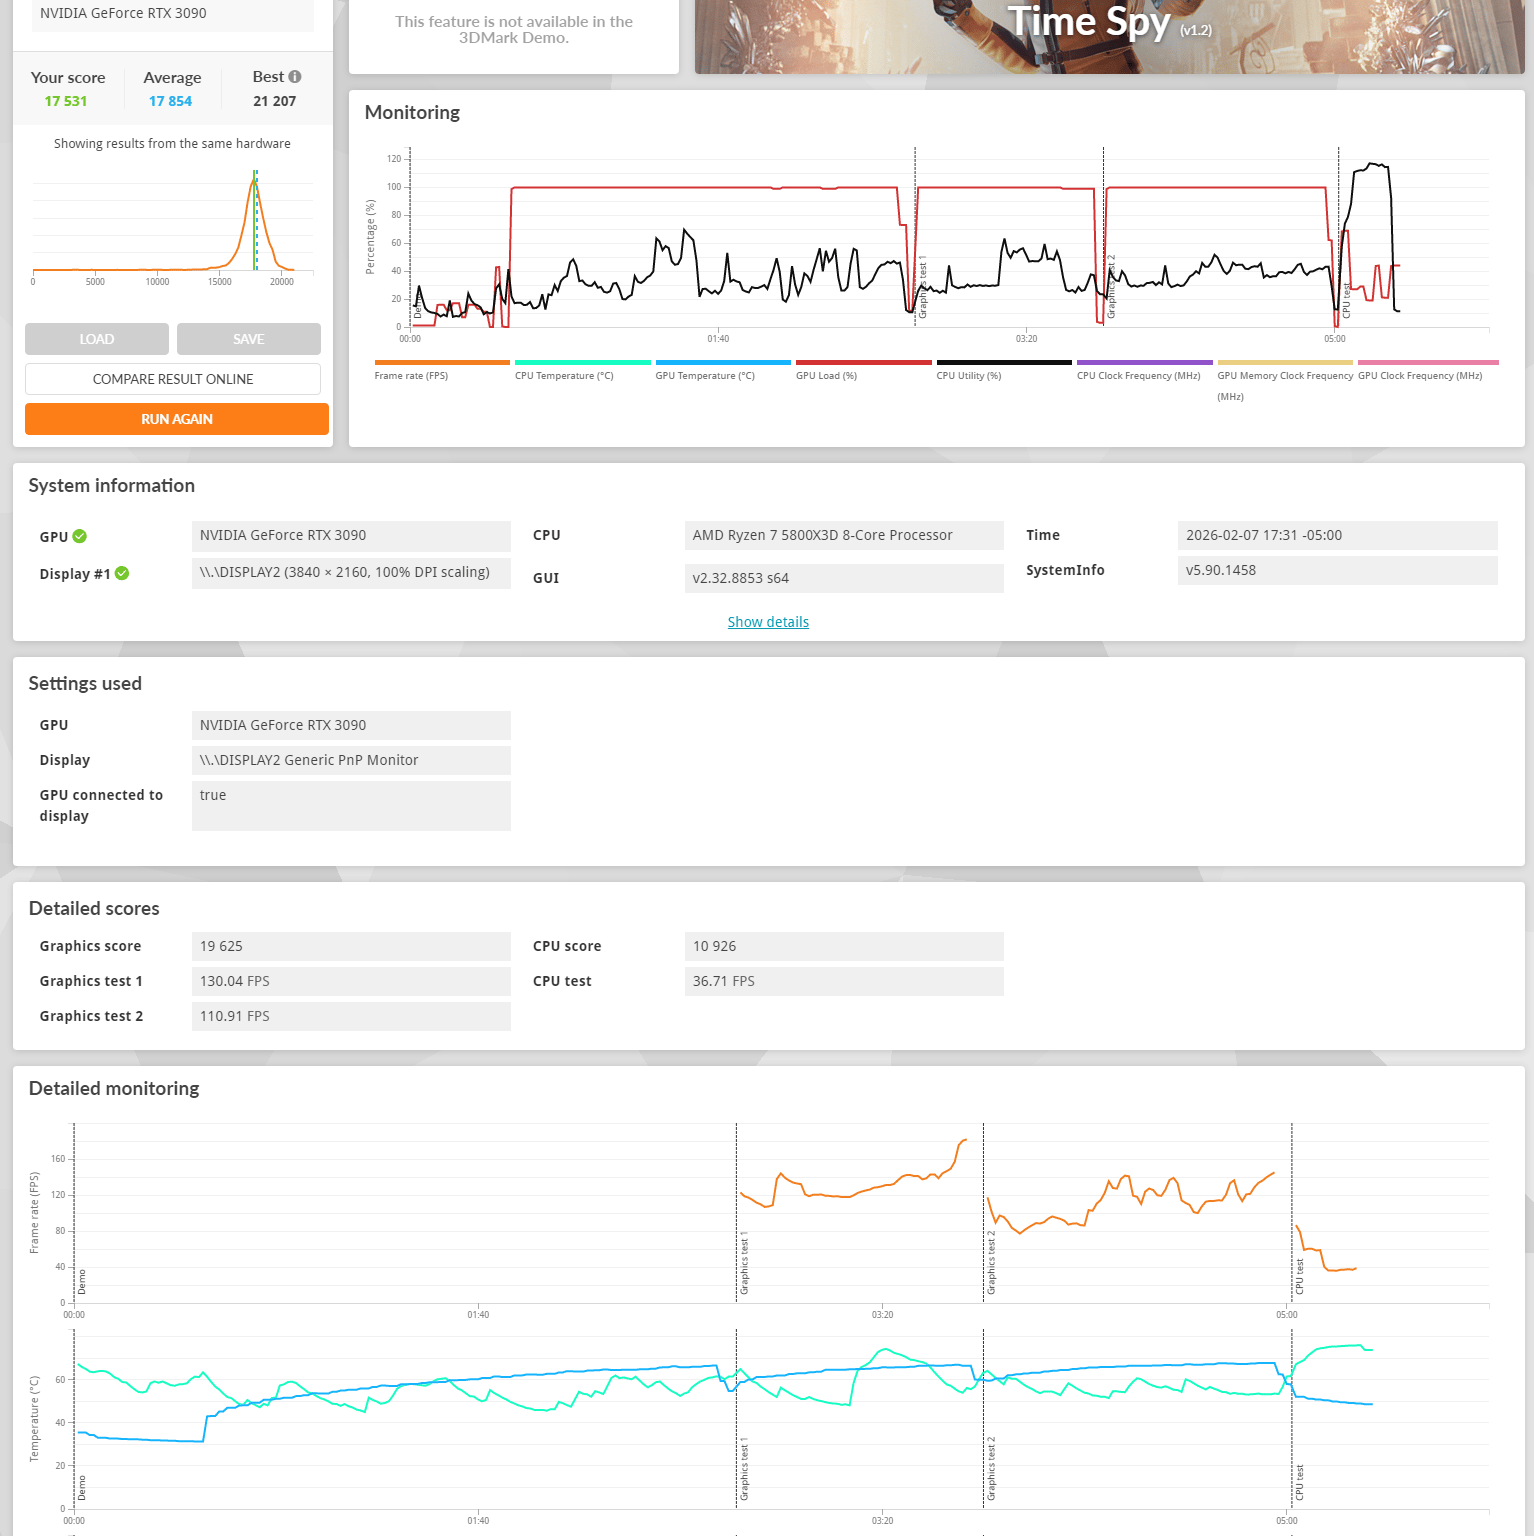This screenshot has height=1536, width=1534.
Task: Select NVIDIA GeForce RTX 3090 in System information
Action: pyautogui.click(x=351, y=536)
